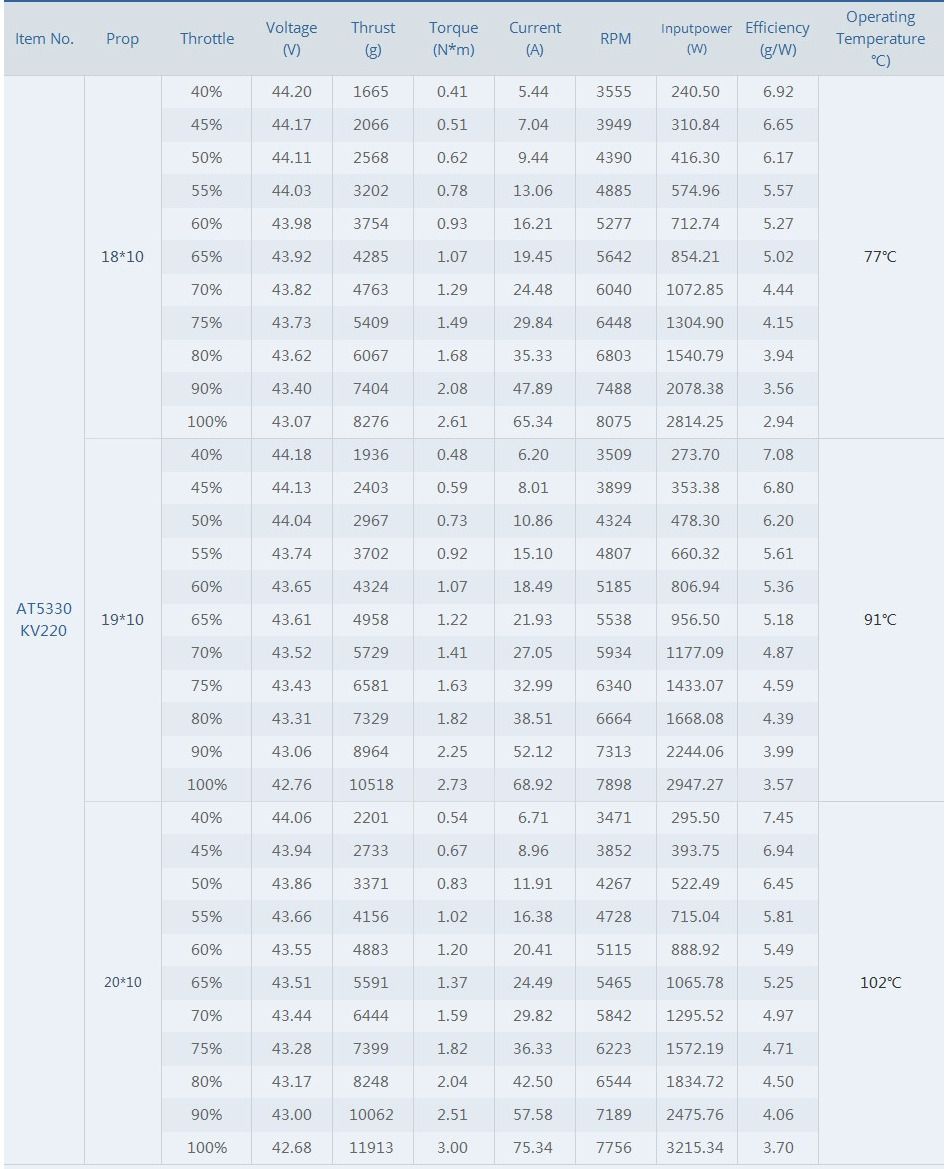
Task: Click the 19*10 prop cell
Action: pyautogui.click(x=122, y=620)
